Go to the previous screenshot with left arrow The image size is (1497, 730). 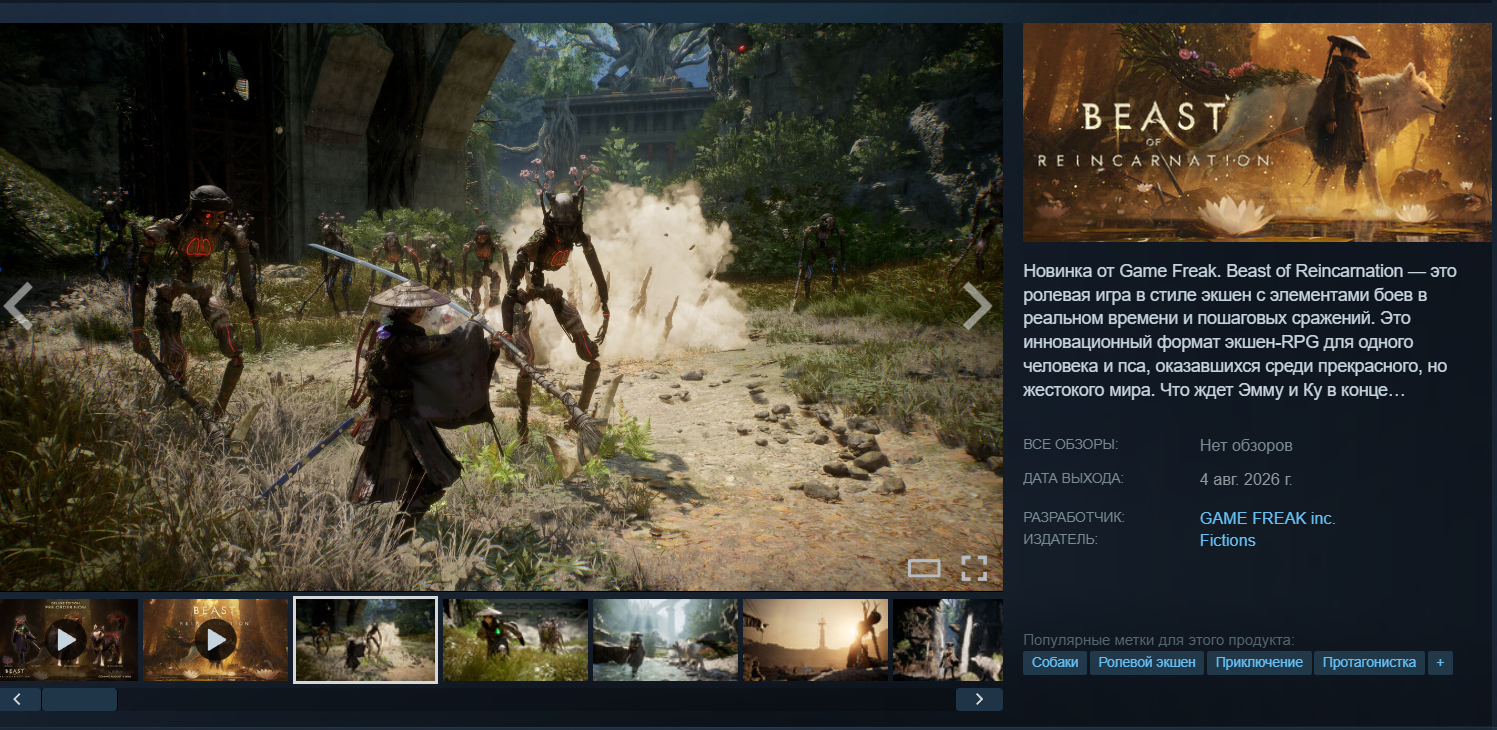click(x=17, y=306)
